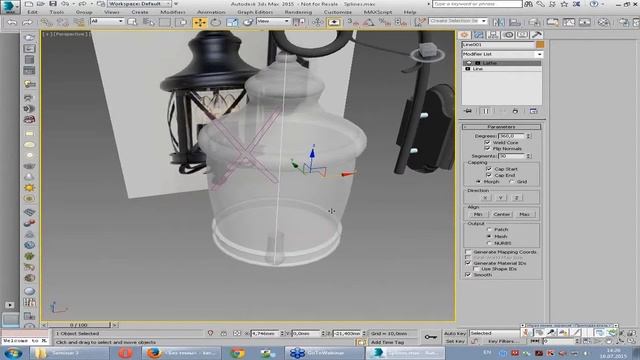The width and height of the screenshot is (640, 360).
Task: Enable Generate Mapping Coords checkbox
Action: pos(468,252)
